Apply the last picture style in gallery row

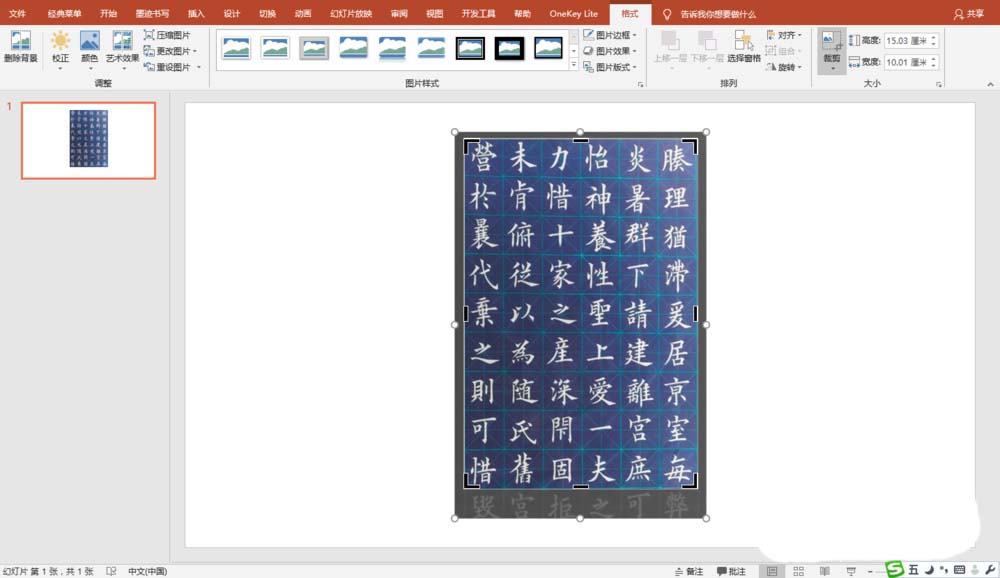[548, 48]
